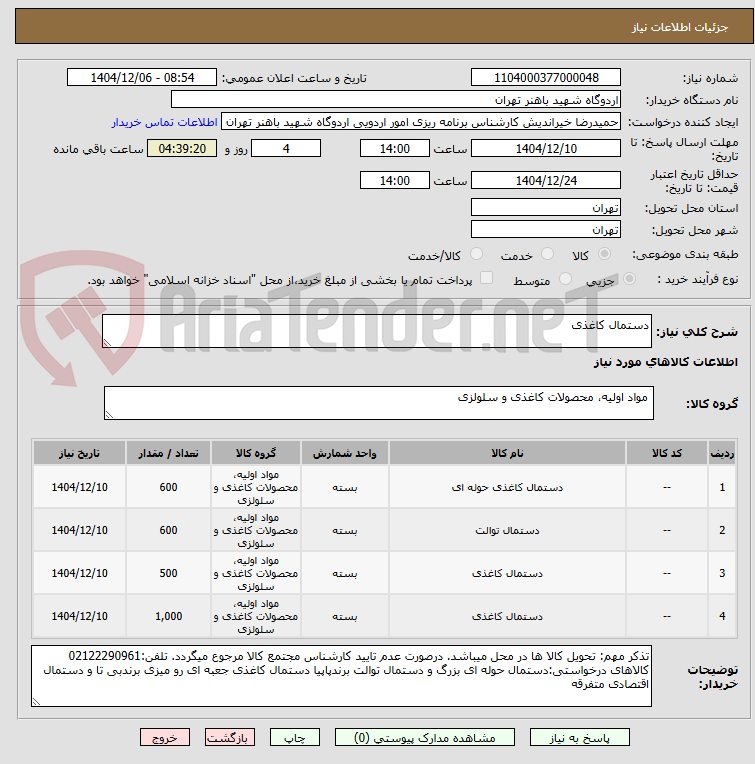Click unit بسته in row 3
This screenshot has width=755, height=764.
point(345,573)
